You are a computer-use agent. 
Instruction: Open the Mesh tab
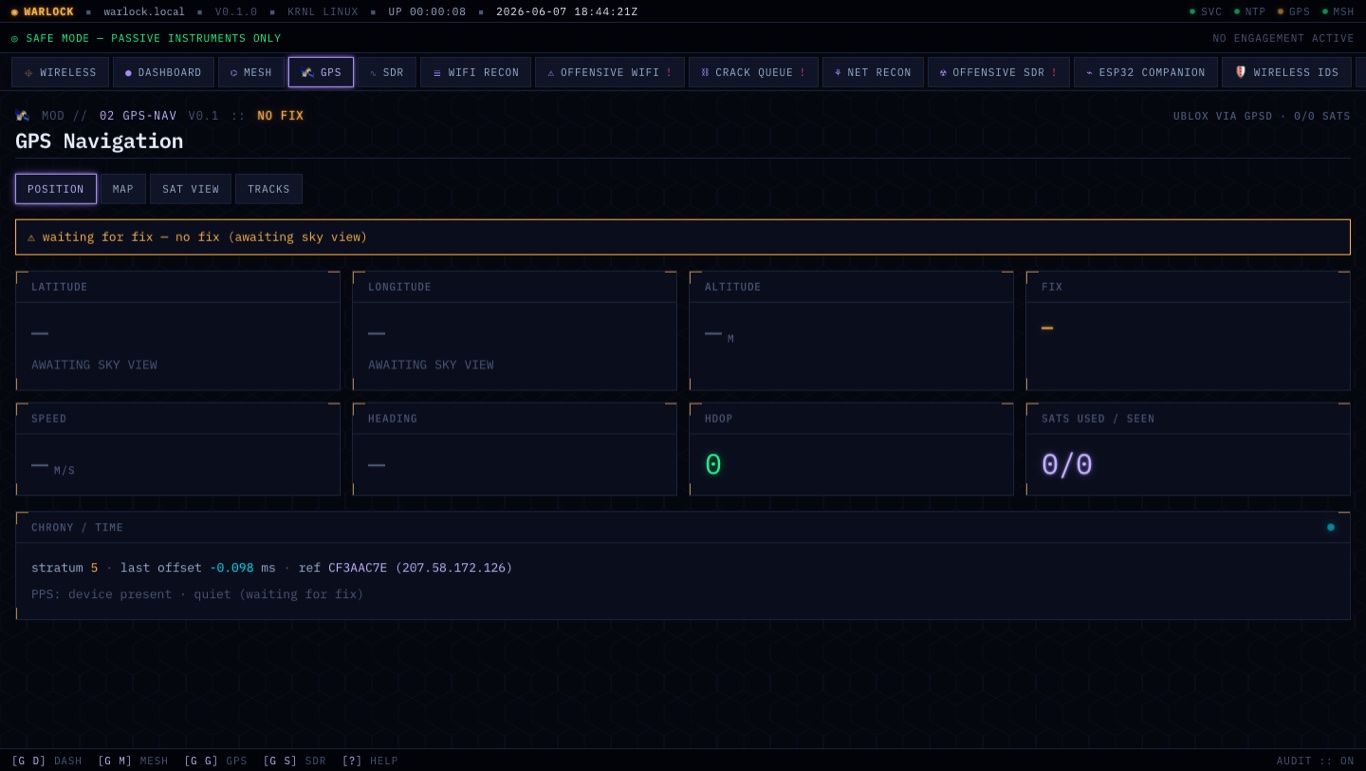(x=251, y=73)
